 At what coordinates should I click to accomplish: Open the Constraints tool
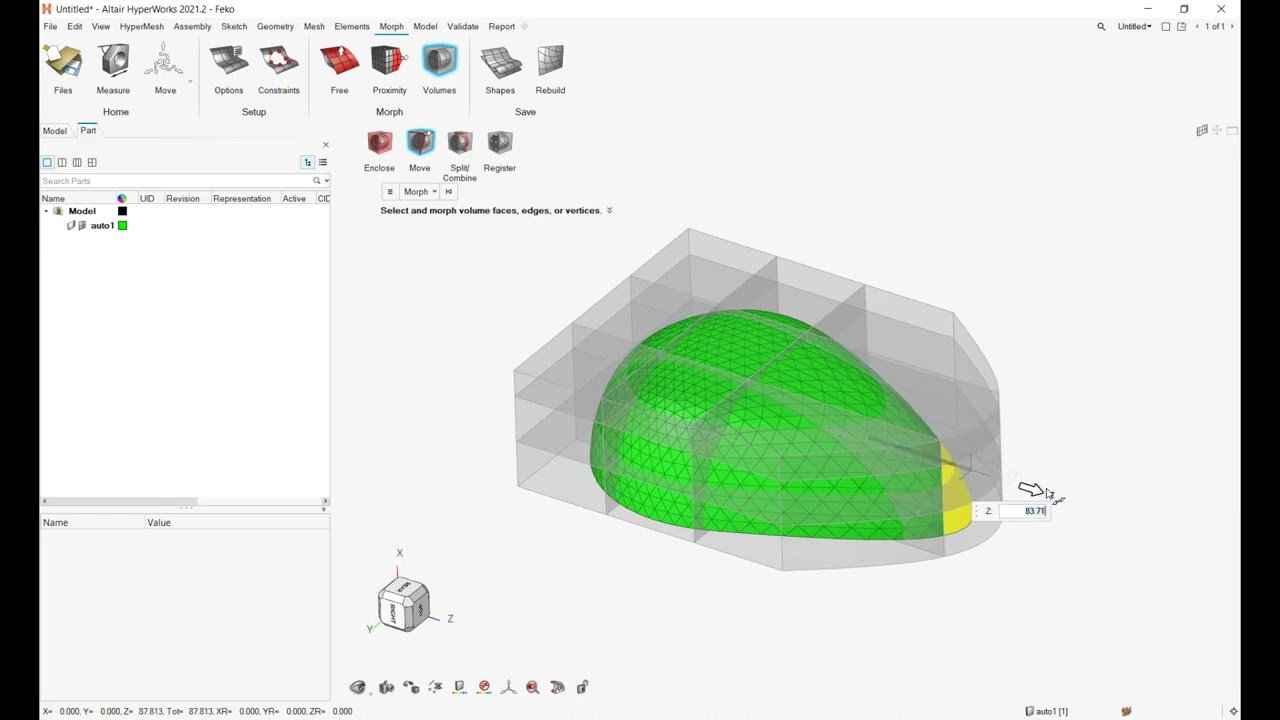(x=279, y=70)
